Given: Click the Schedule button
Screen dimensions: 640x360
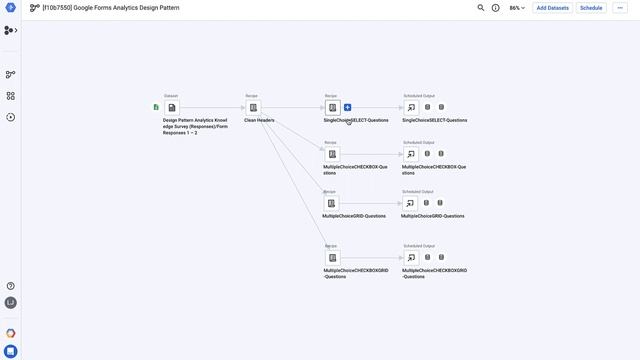Looking at the screenshot, I should [x=591, y=8].
